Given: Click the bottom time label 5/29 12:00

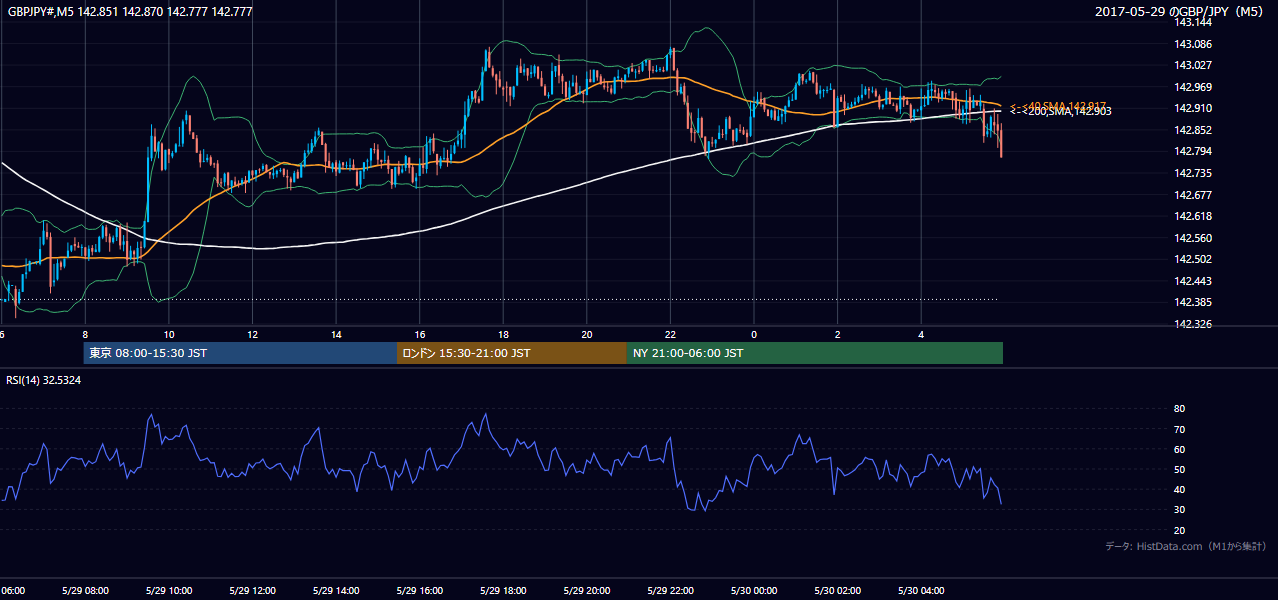Looking at the screenshot, I should 250,591.
